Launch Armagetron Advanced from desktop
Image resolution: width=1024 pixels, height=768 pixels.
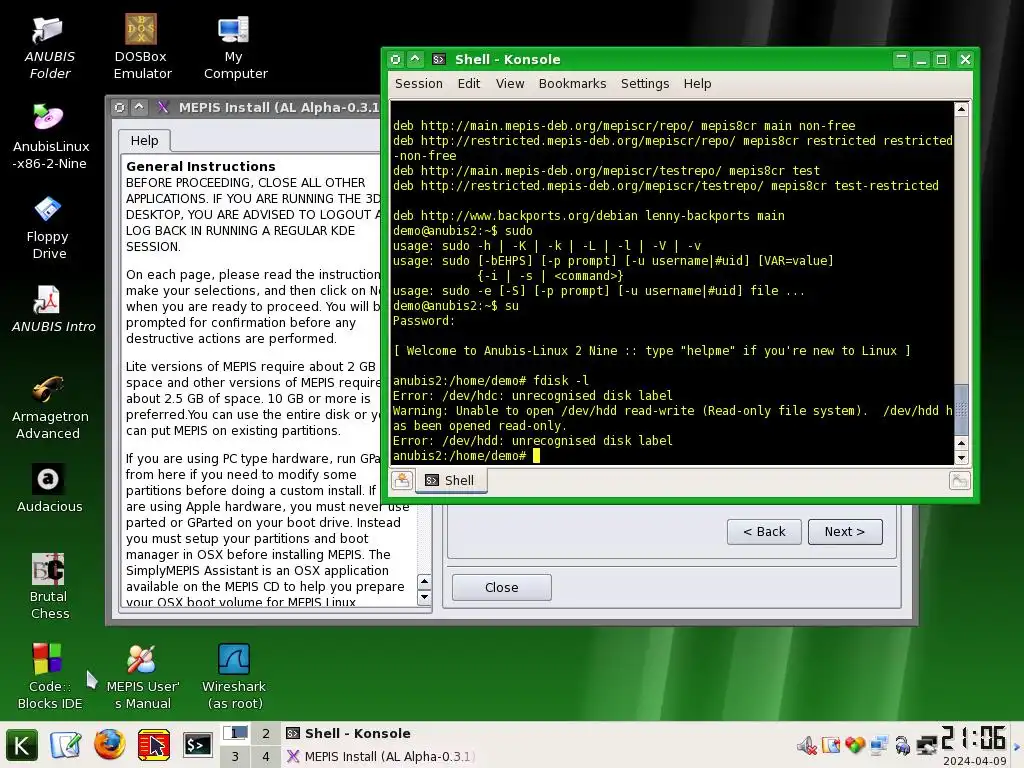pos(50,408)
